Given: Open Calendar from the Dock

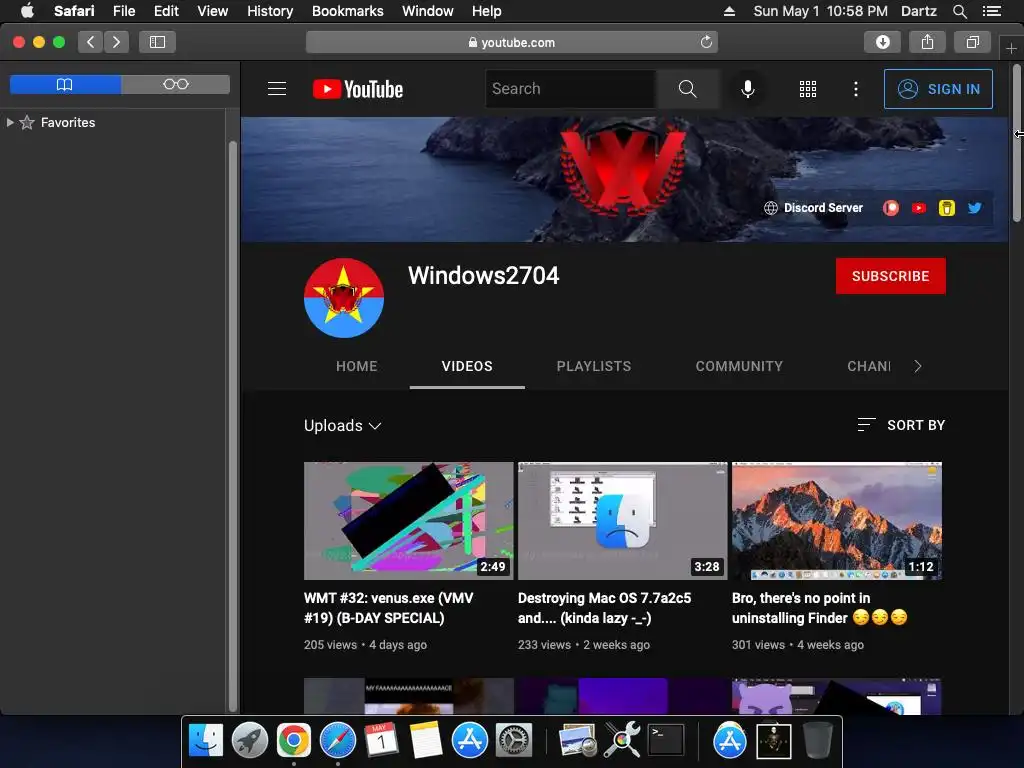Looking at the screenshot, I should (381, 741).
